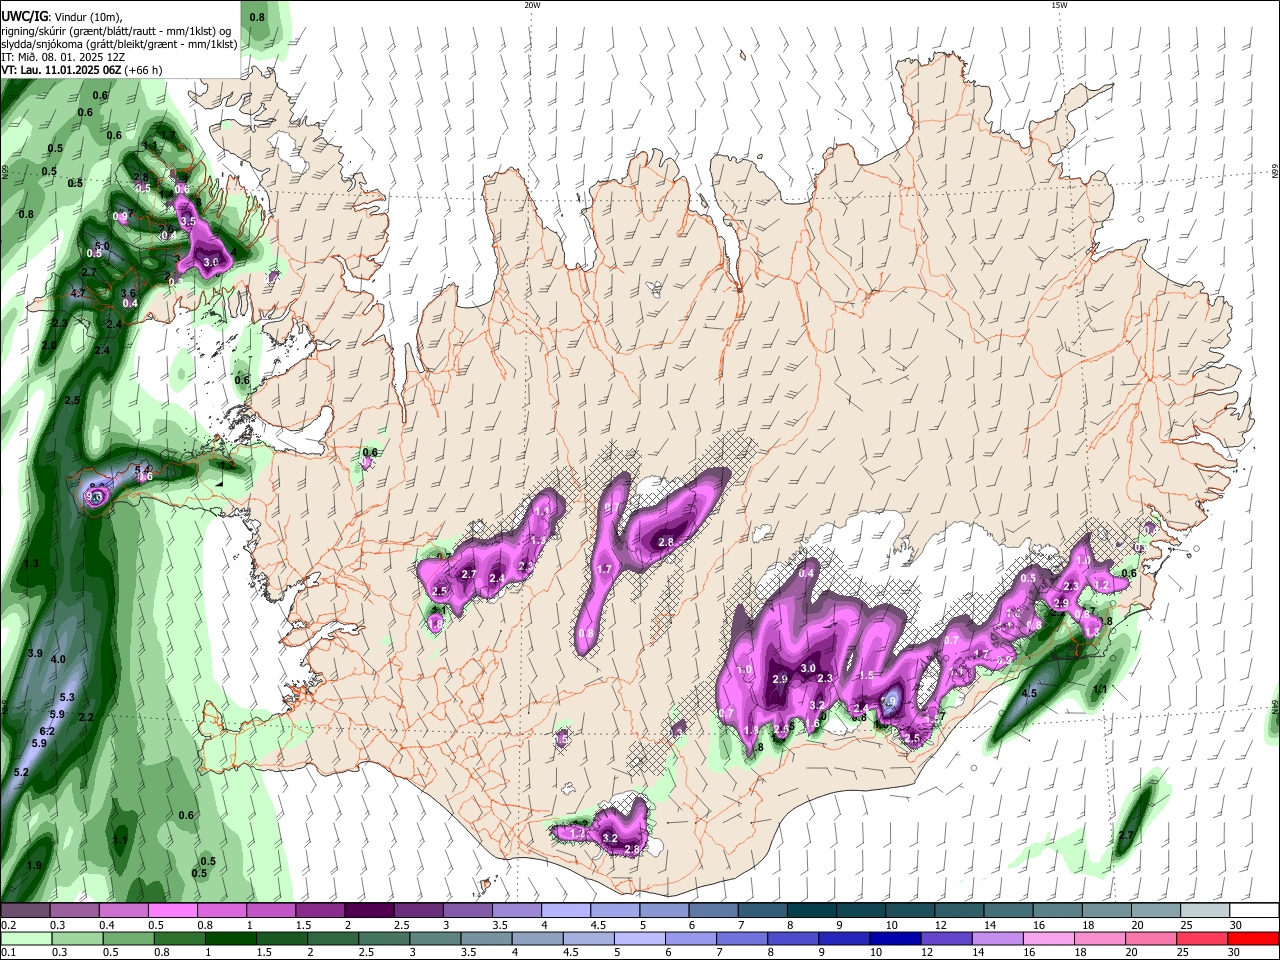Click the slydda/snjókoma description line in the header
This screenshot has width=1280, height=960.
pyautogui.click(x=119, y=44)
